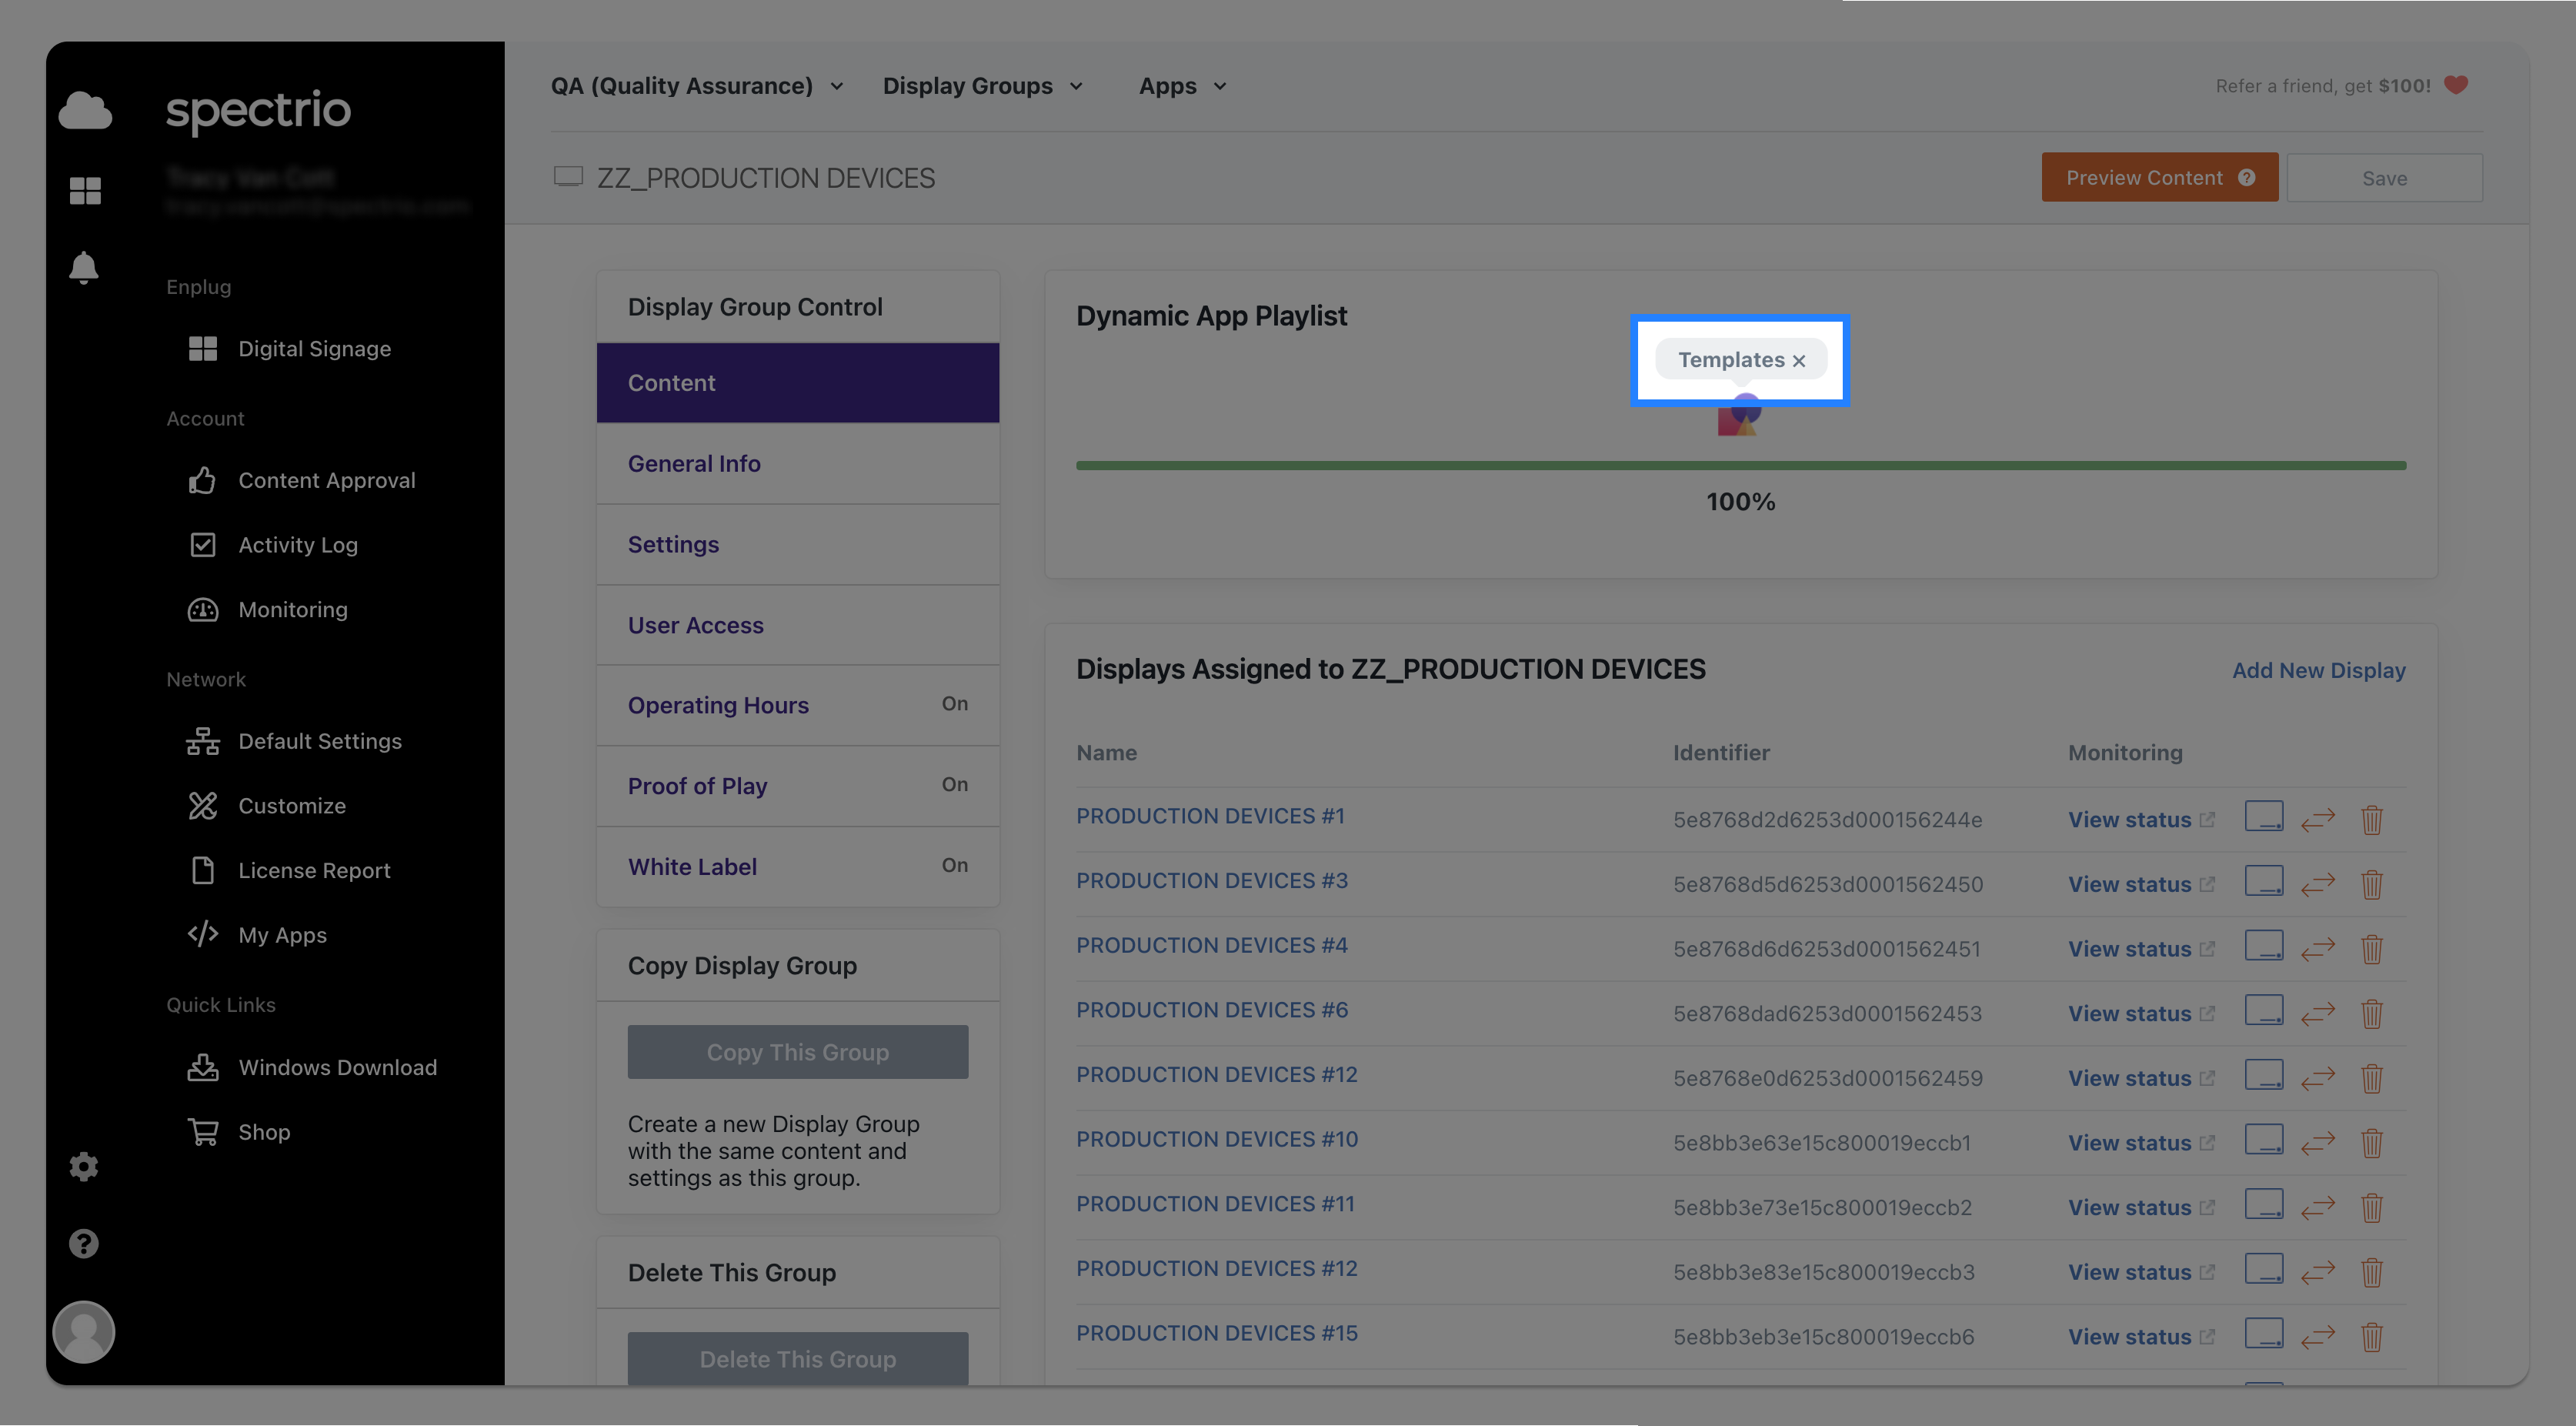The height and width of the screenshot is (1426, 2576).
Task: Select the Content tab
Action: (797, 383)
